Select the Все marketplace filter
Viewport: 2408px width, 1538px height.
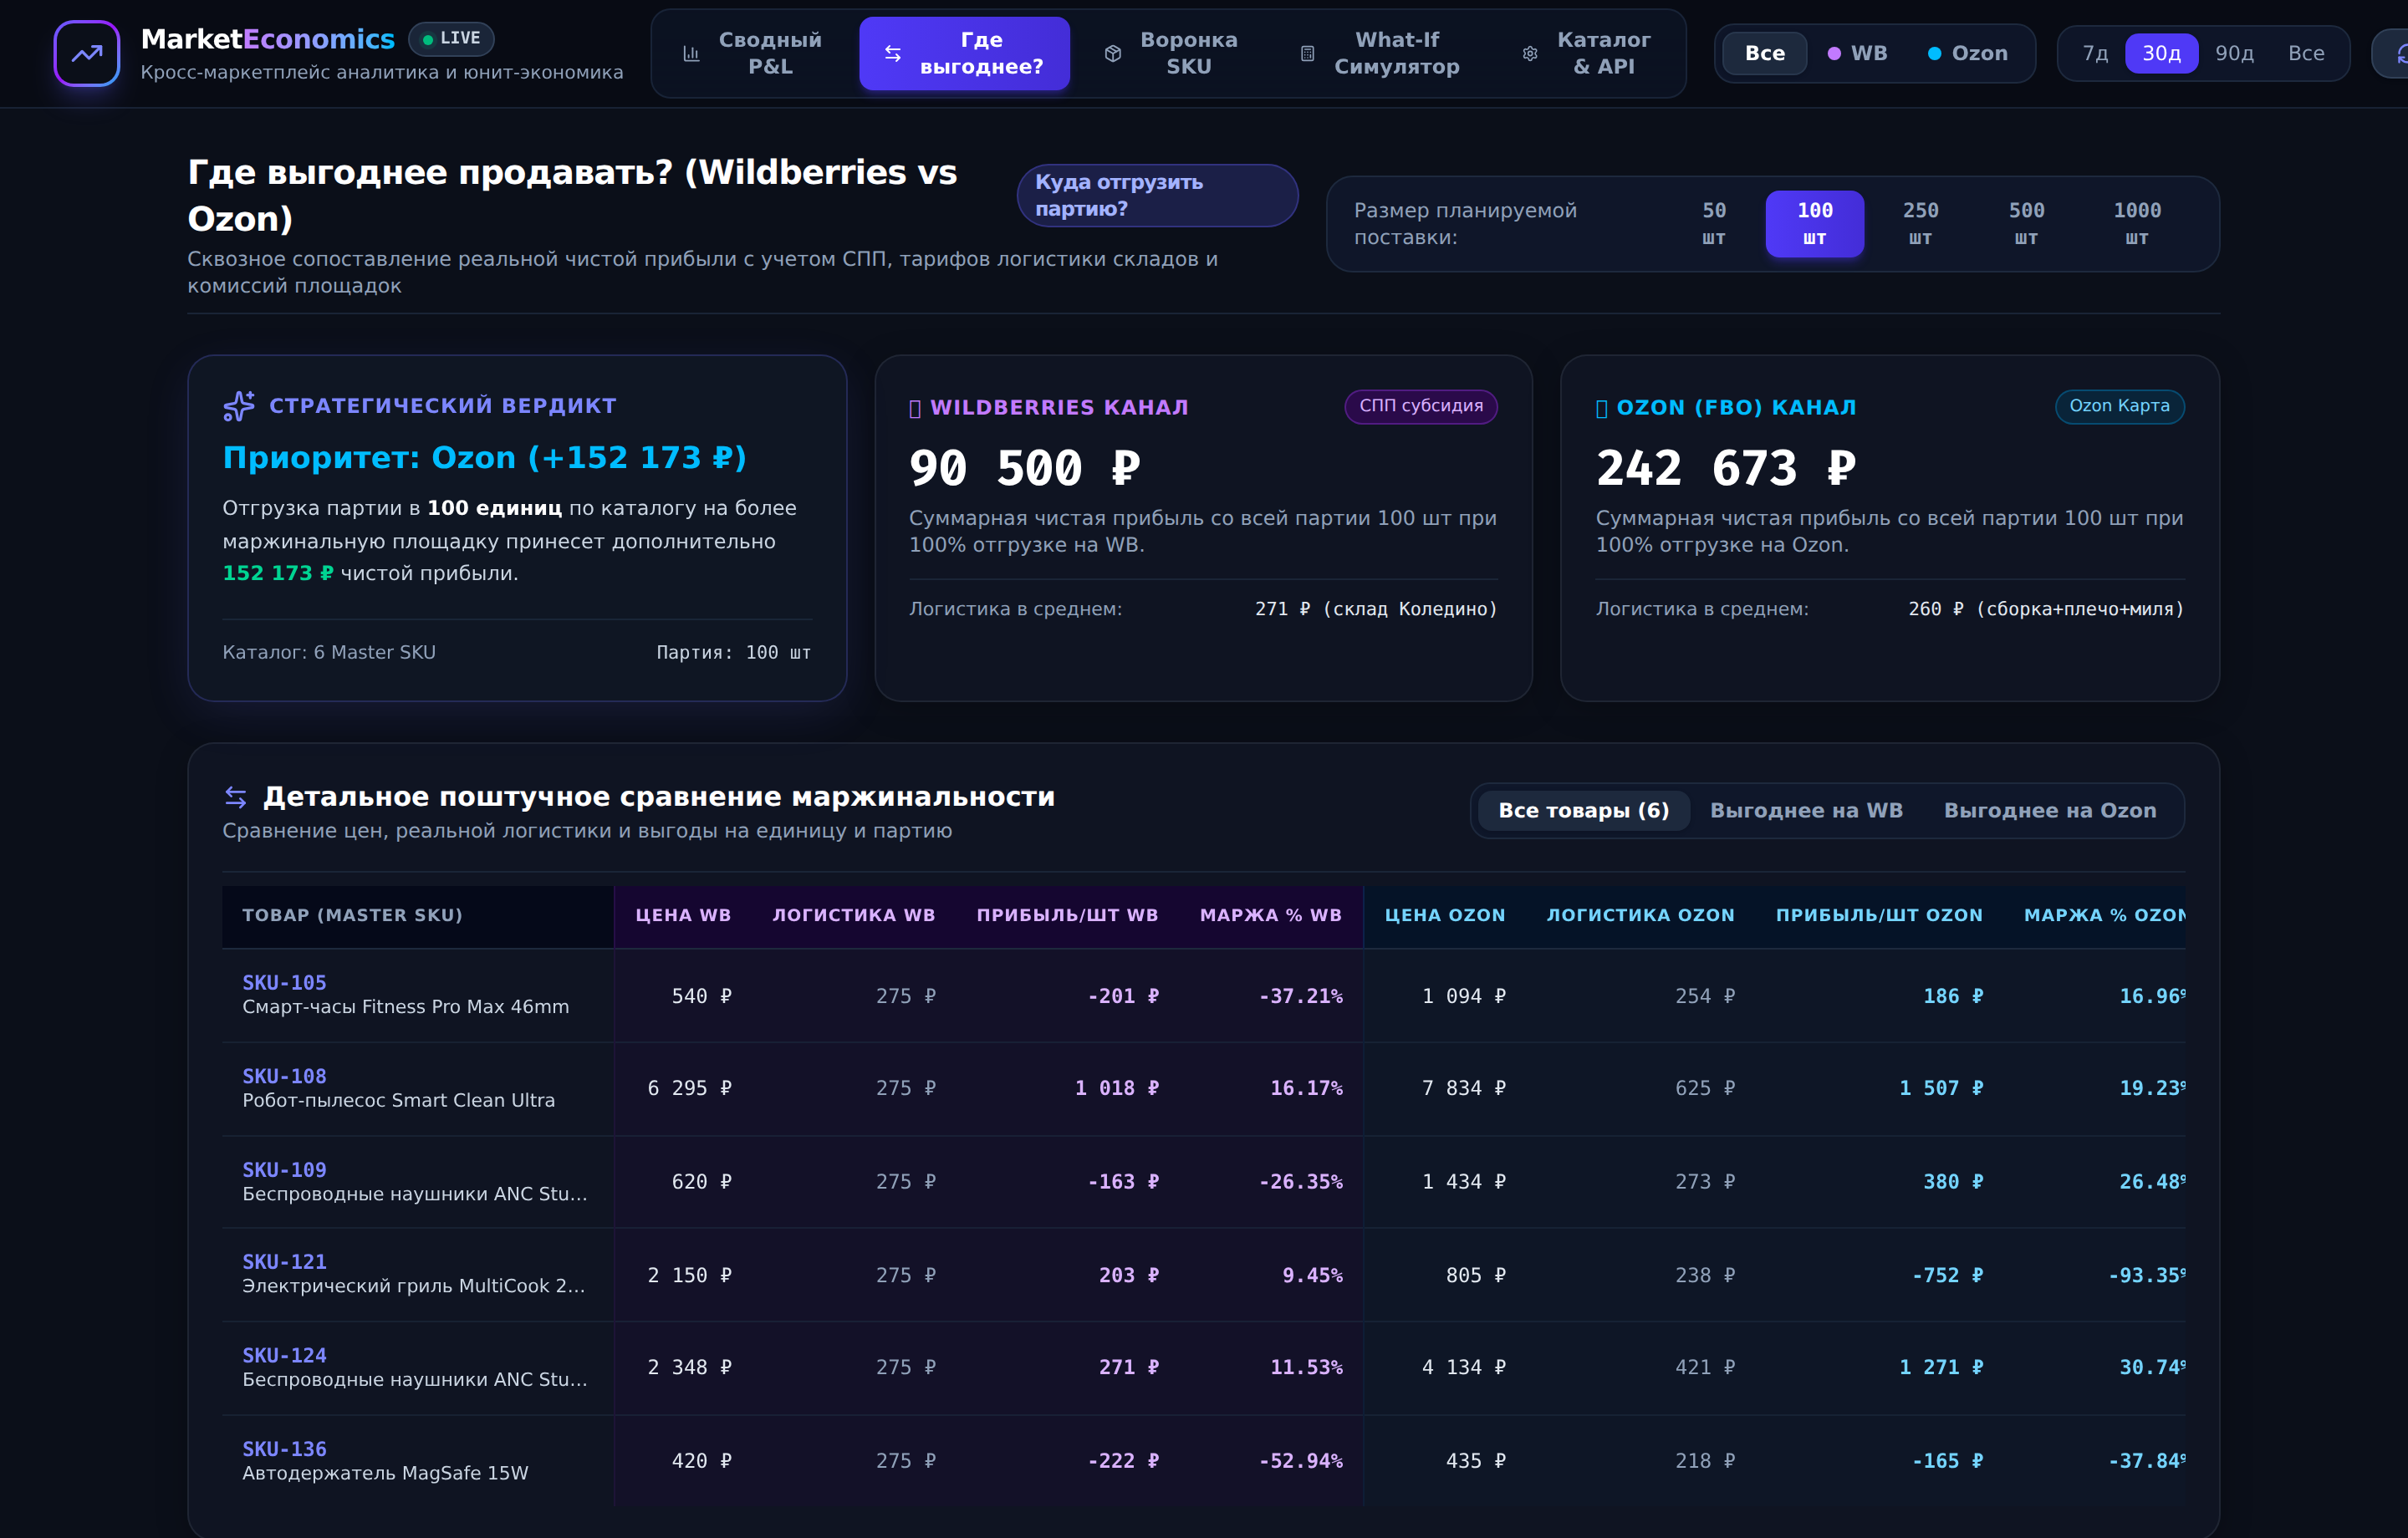1765,53
